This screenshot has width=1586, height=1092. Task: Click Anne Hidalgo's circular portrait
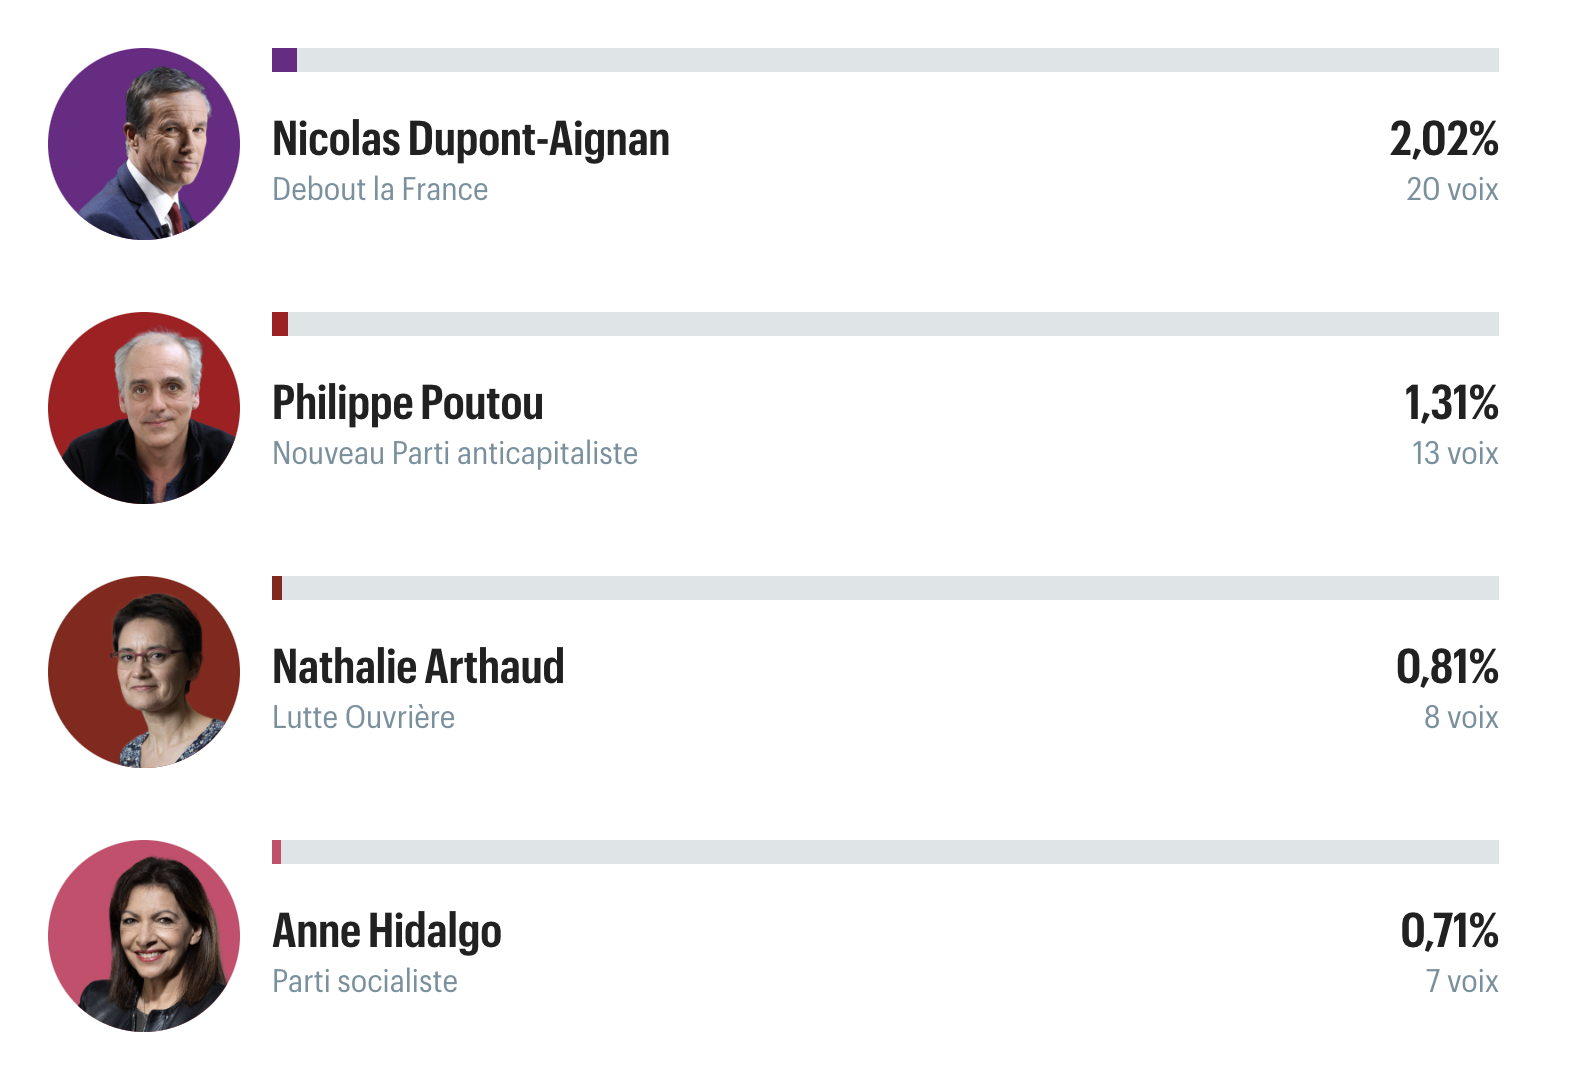pyautogui.click(x=144, y=936)
